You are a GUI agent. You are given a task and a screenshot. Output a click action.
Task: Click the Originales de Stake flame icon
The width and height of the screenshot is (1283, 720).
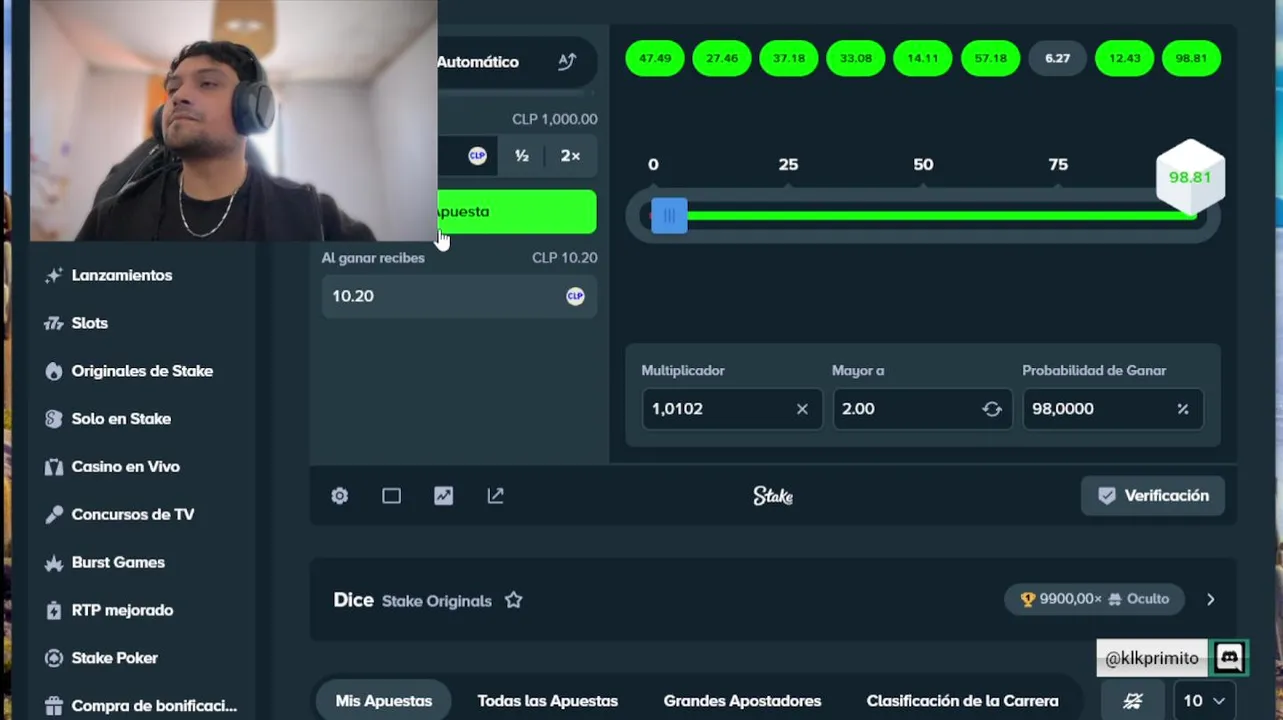pyautogui.click(x=54, y=371)
